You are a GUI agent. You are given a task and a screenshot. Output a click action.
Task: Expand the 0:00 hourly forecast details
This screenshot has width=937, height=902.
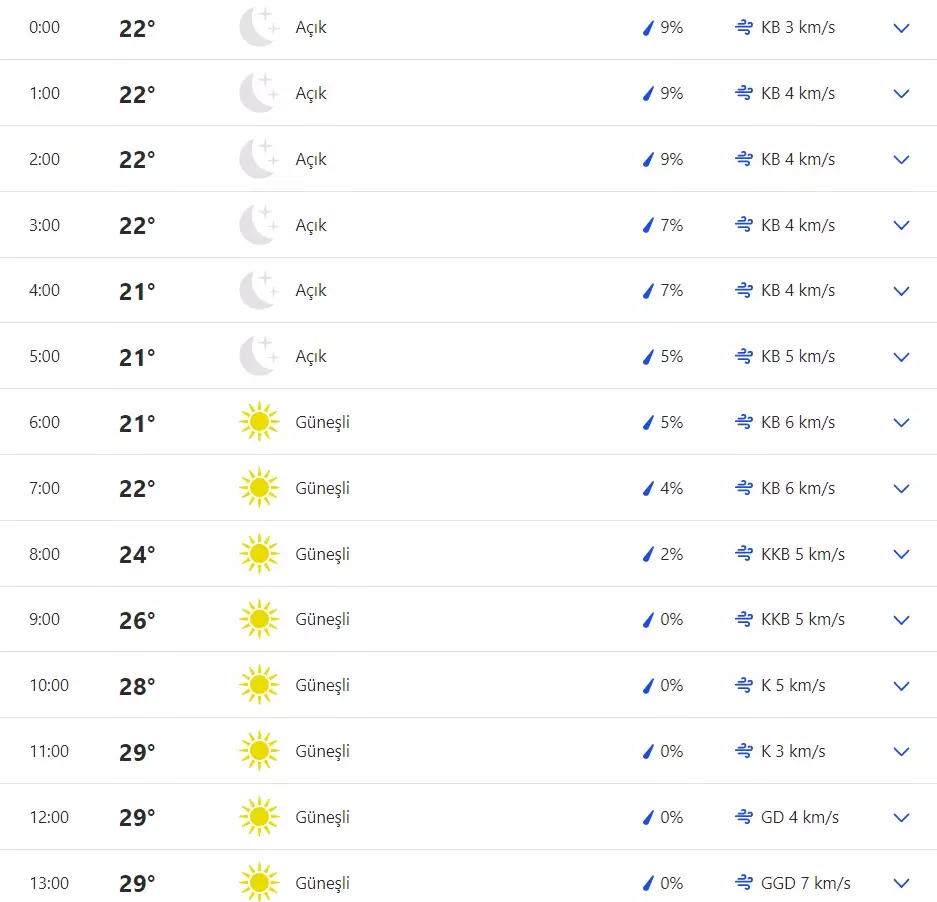[901, 28]
